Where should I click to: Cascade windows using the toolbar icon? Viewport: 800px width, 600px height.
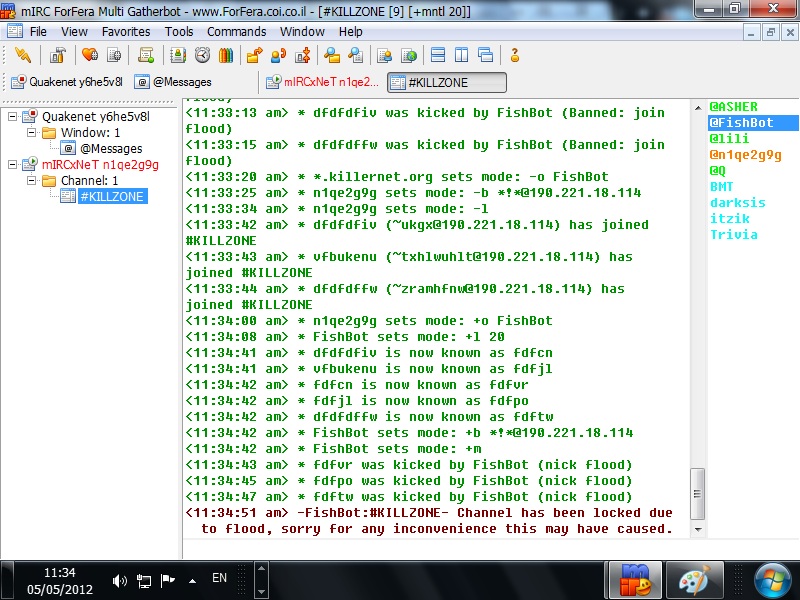[x=486, y=55]
